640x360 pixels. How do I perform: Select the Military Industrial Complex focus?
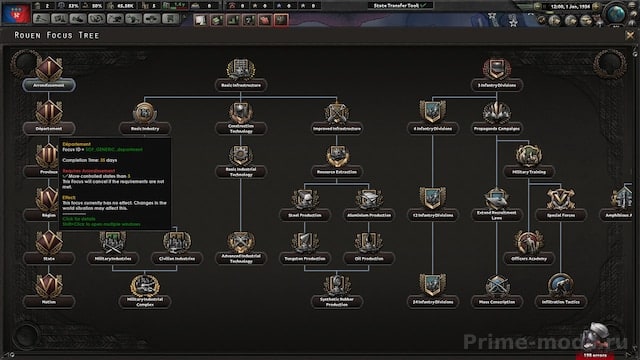pyautogui.click(x=145, y=291)
